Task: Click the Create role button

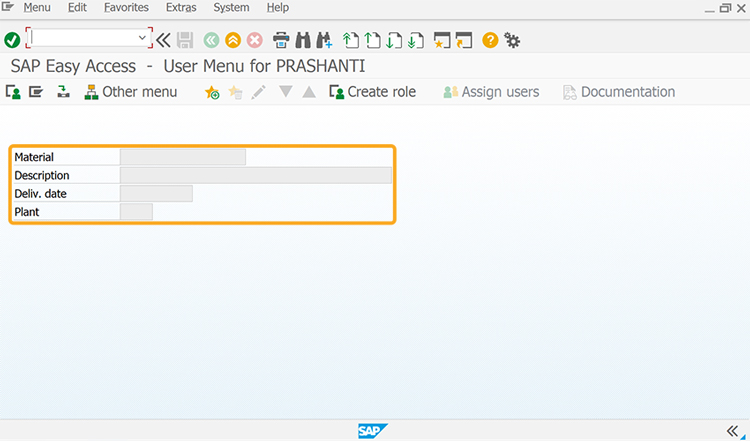Action: coord(373,91)
